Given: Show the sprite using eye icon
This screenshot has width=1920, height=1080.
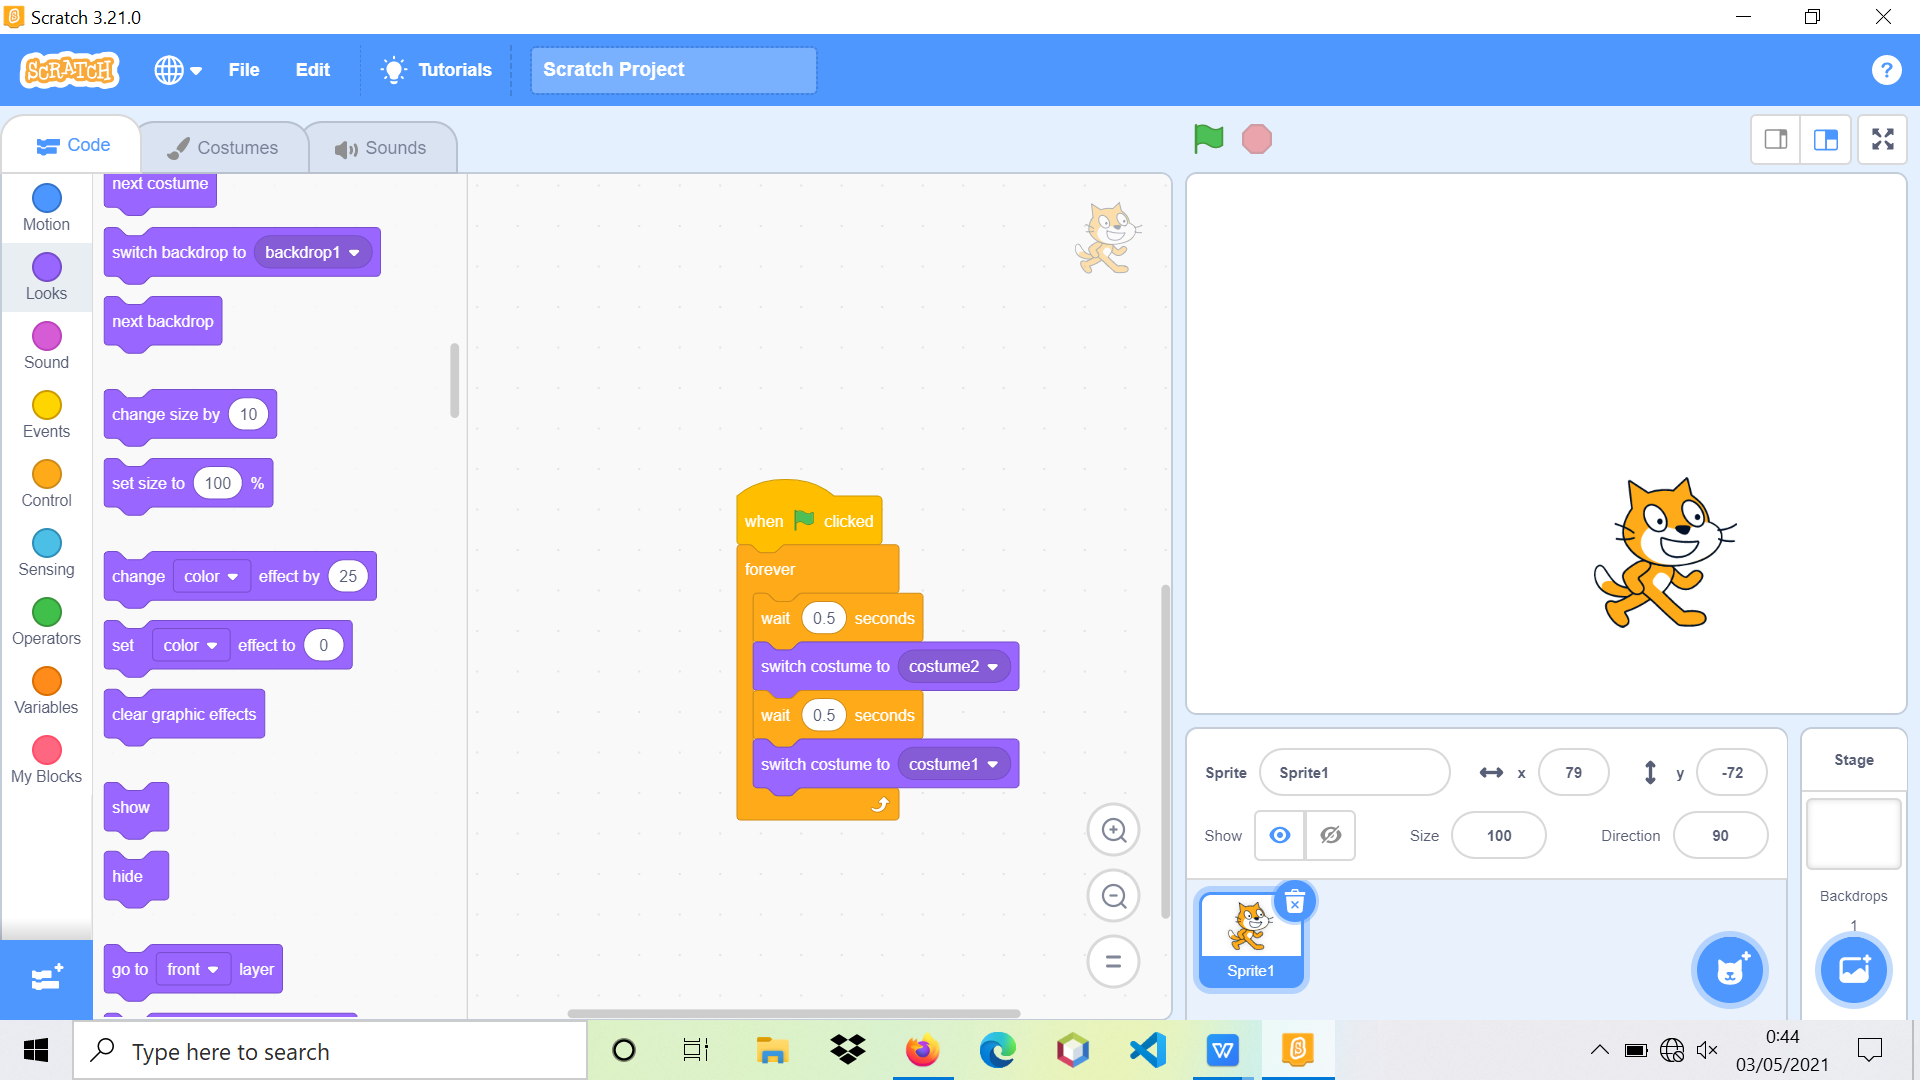Looking at the screenshot, I should (1280, 835).
